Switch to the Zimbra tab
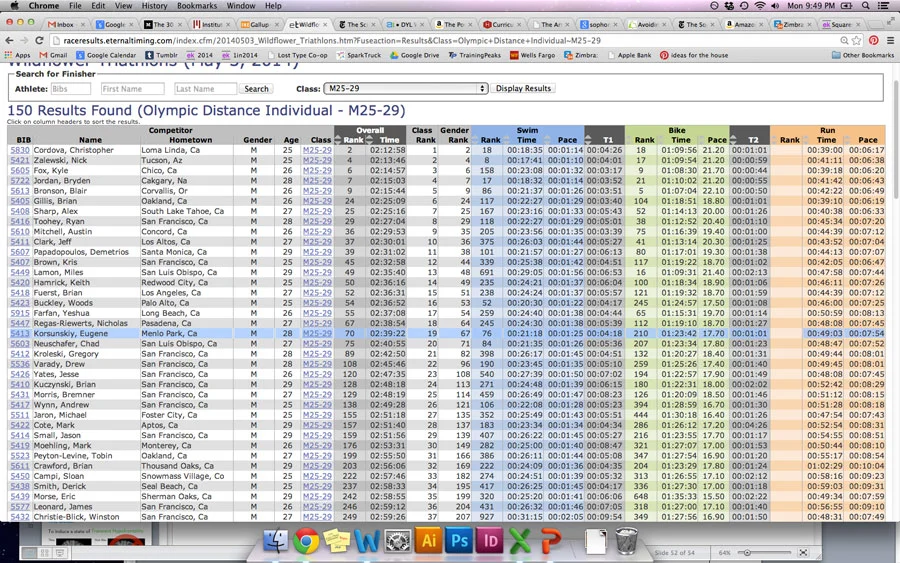 [x=793, y=25]
